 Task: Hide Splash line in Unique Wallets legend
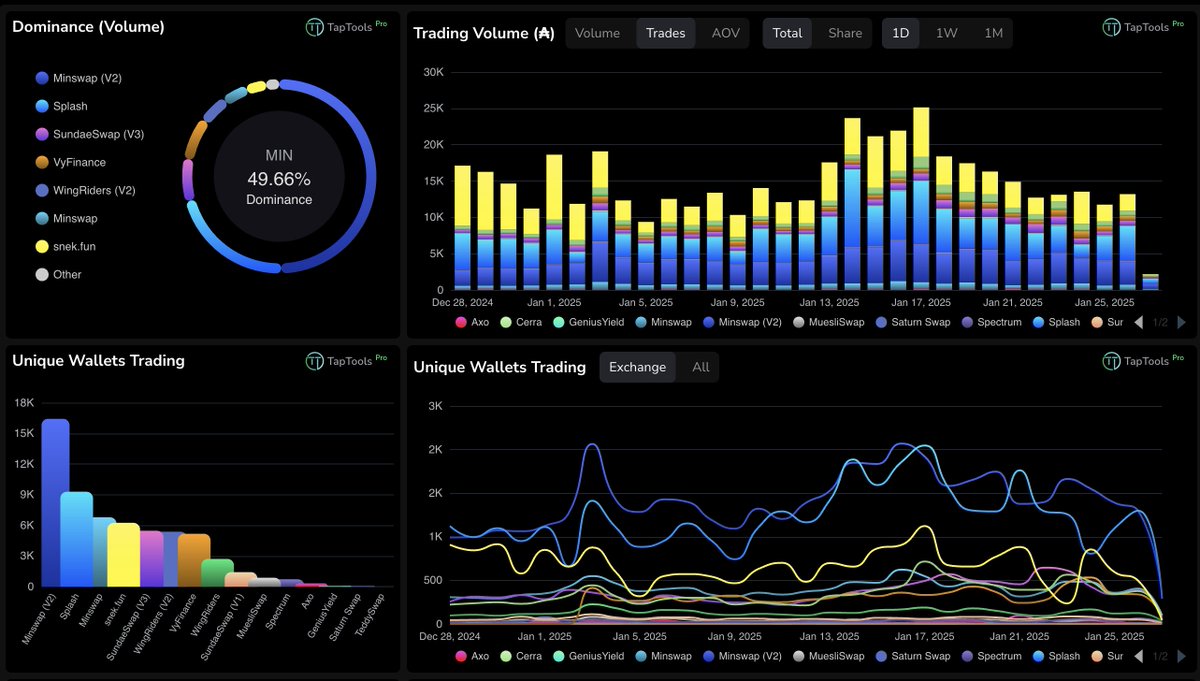(1056, 656)
